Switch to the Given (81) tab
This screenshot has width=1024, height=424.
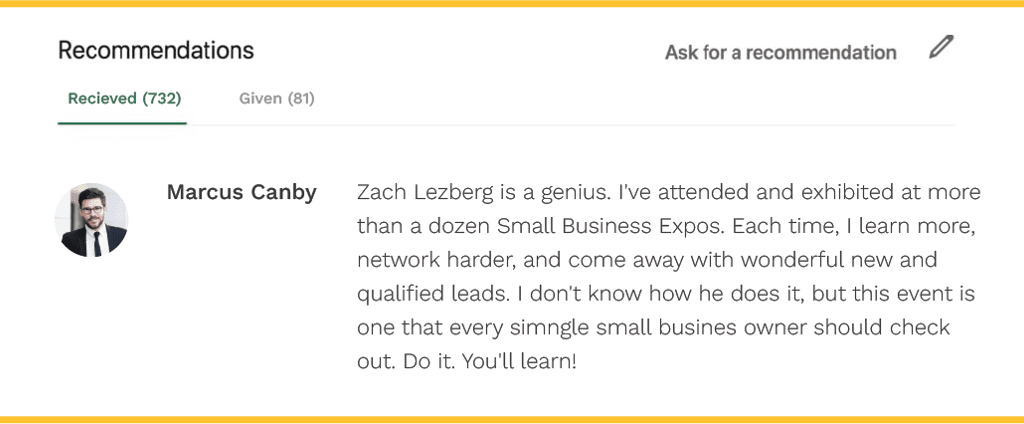(277, 99)
